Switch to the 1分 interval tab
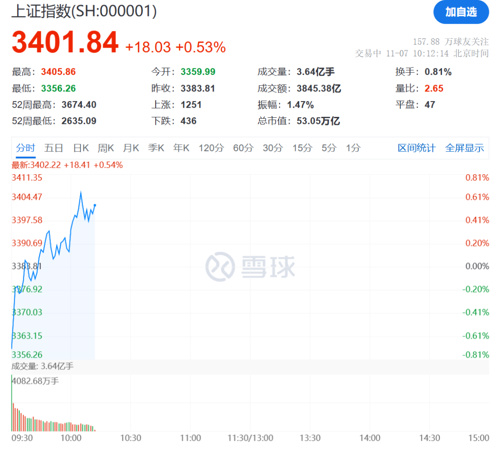Viewport: 500px width, 450px height. pyautogui.click(x=353, y=148)
